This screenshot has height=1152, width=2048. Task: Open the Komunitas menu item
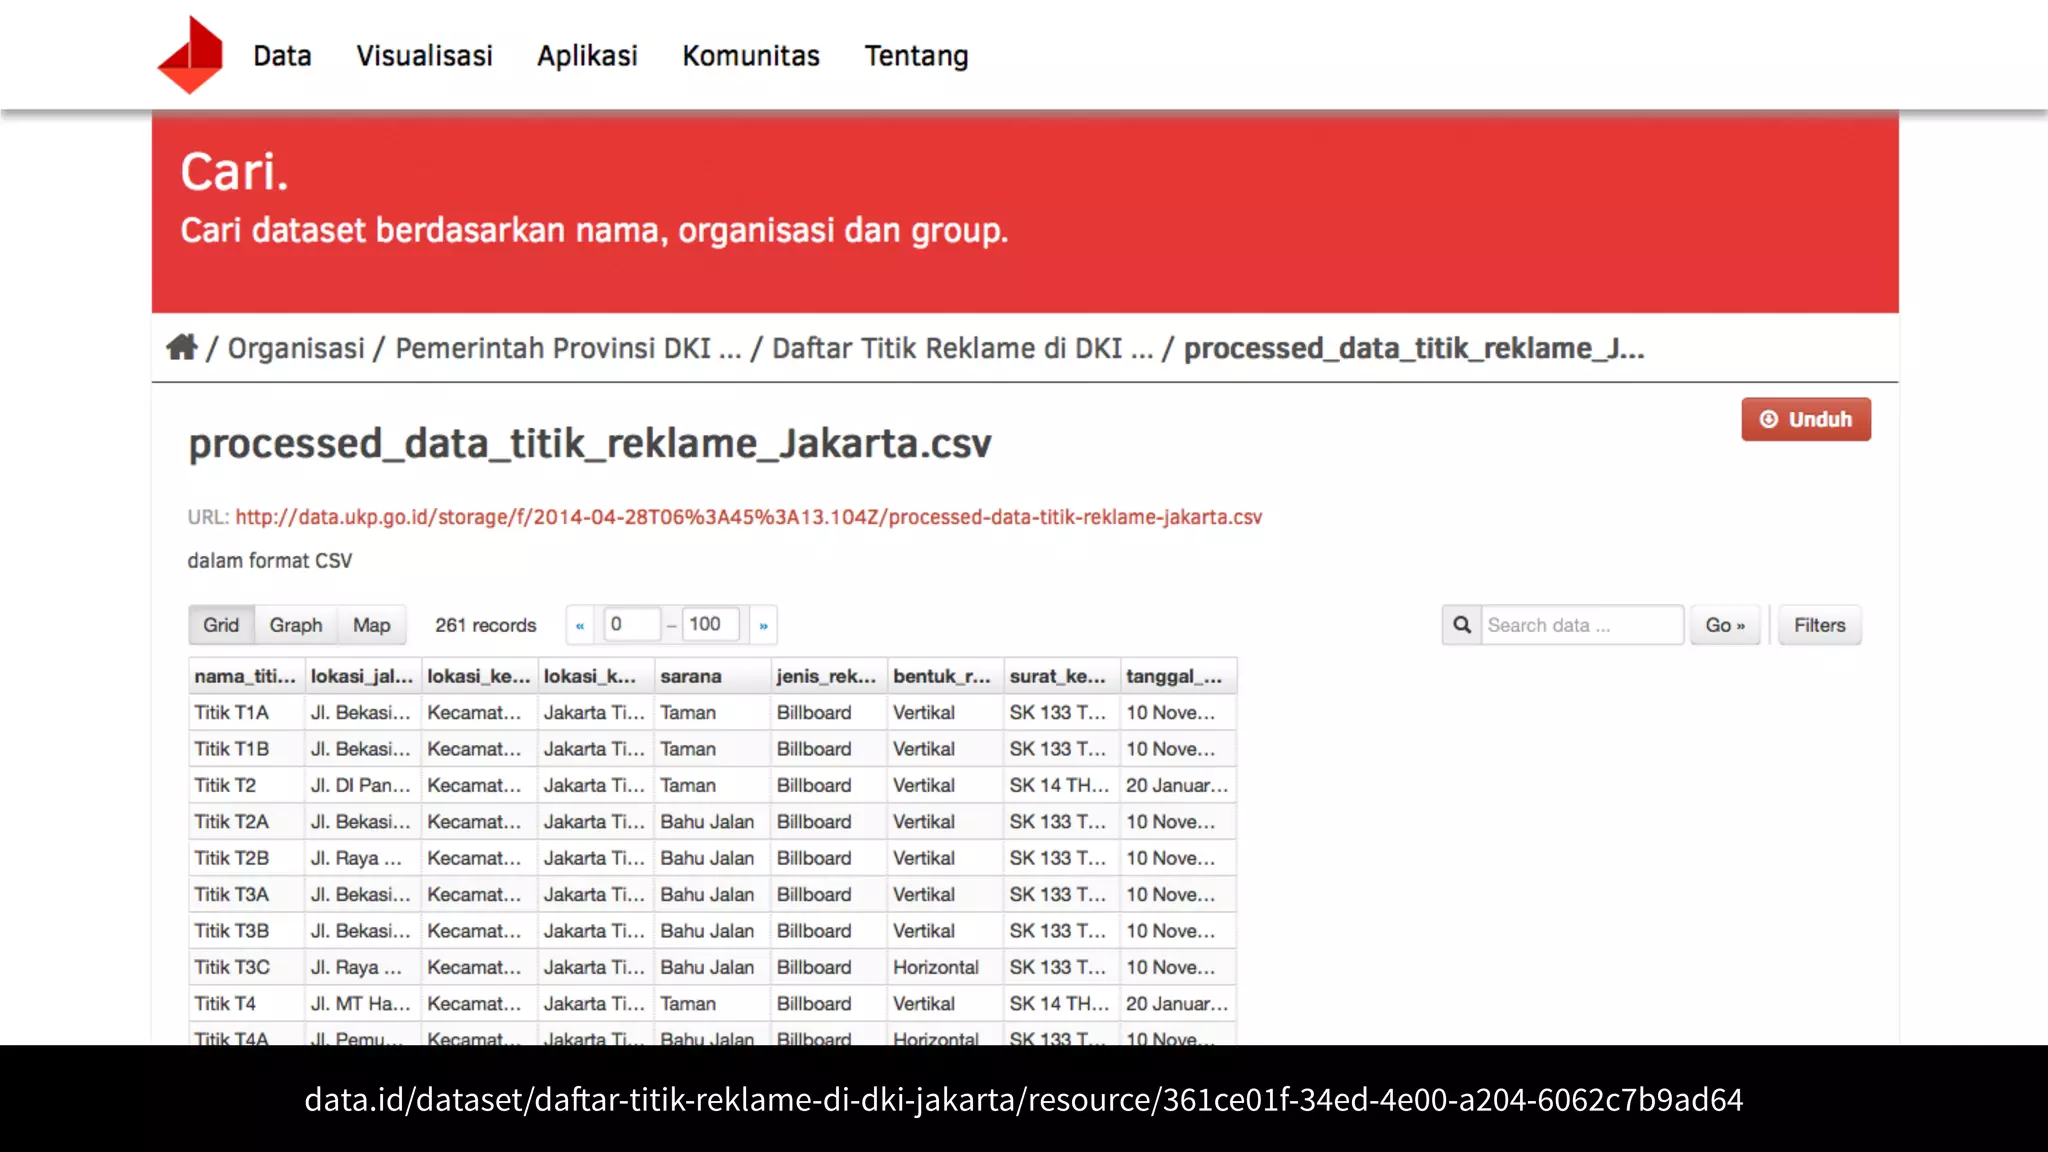pyautogui.click(x=750, y=56)
